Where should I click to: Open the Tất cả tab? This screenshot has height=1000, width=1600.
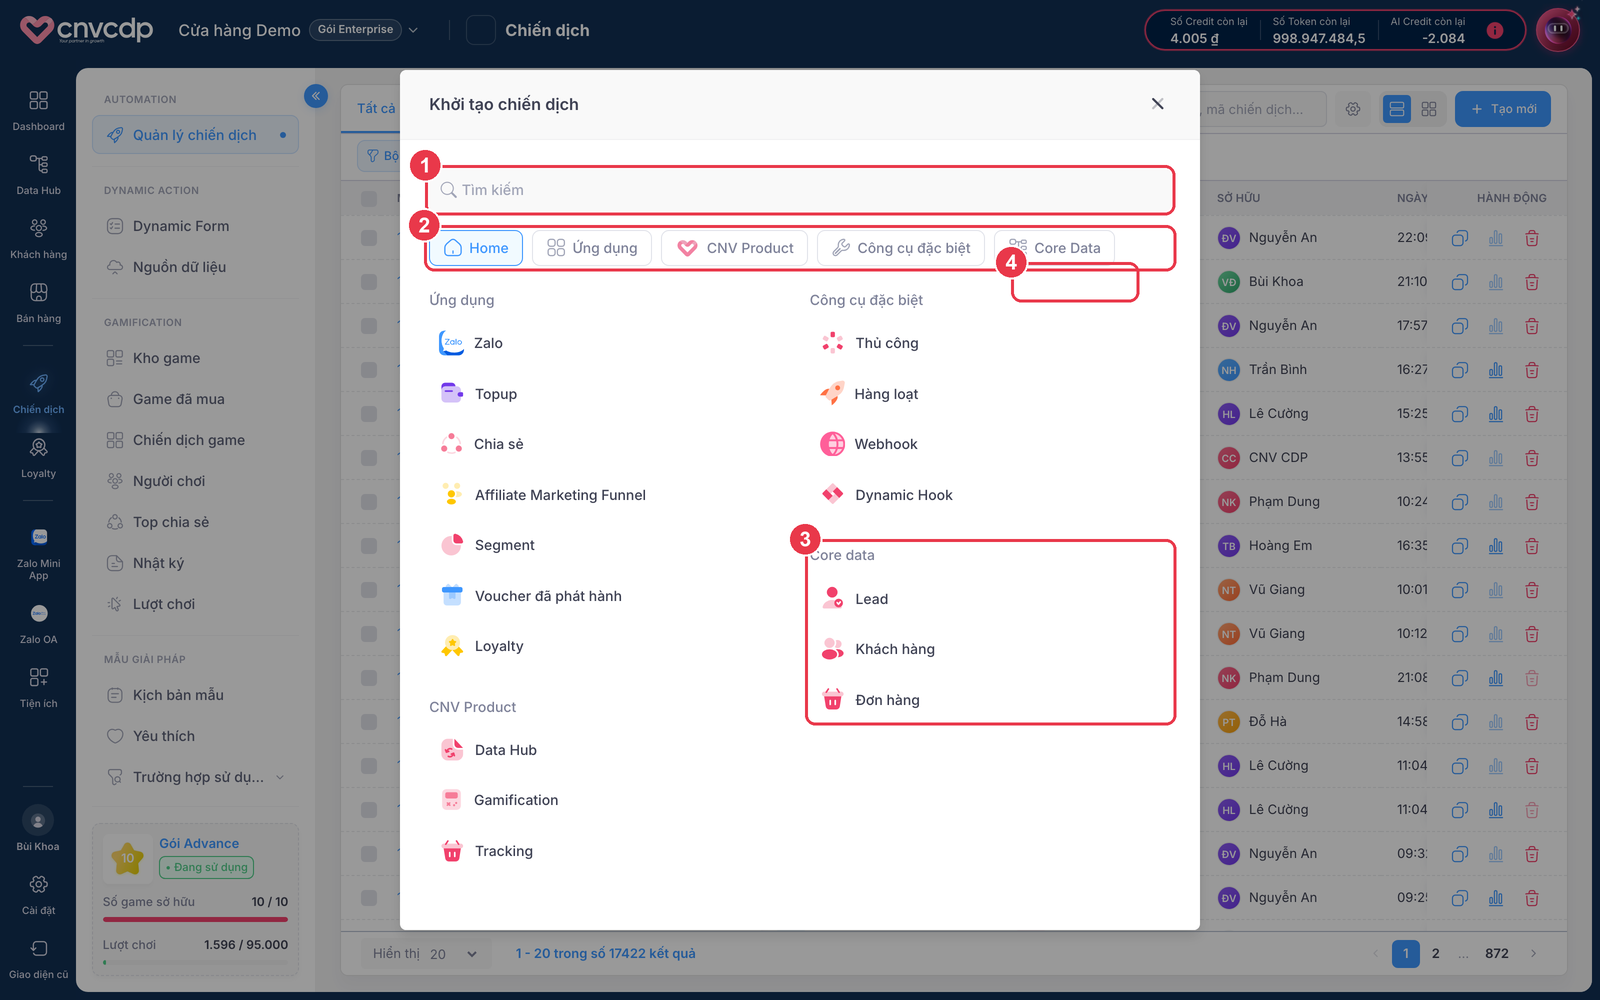(x=376, y=108)
